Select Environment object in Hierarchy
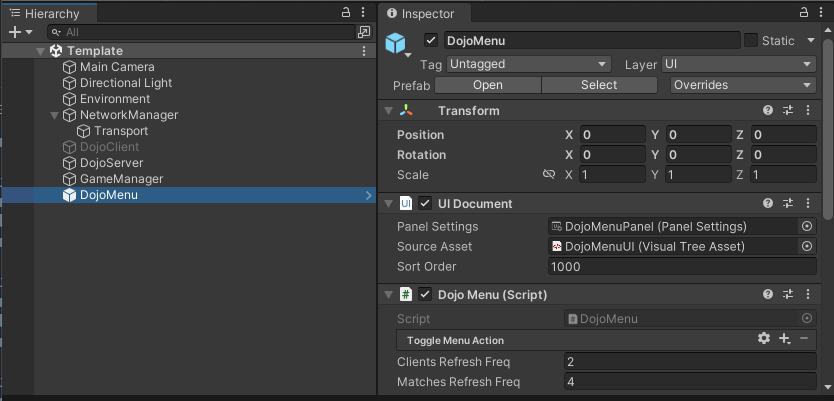Viewport: 834px width, 401px height. point(115,99)
